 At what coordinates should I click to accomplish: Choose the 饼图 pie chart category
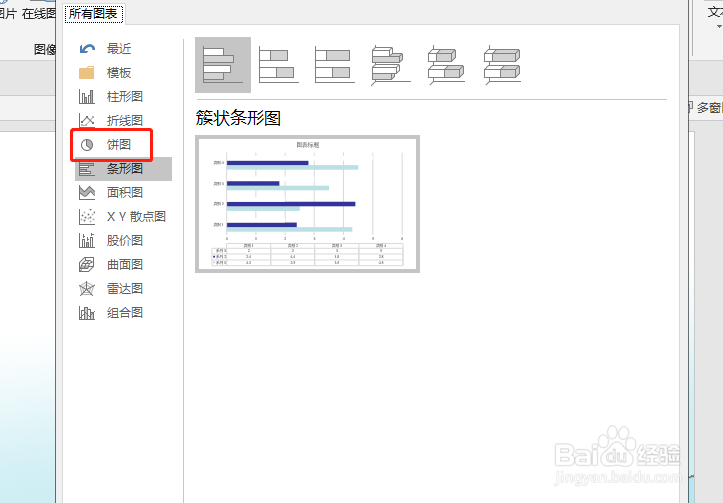[124, 144]
